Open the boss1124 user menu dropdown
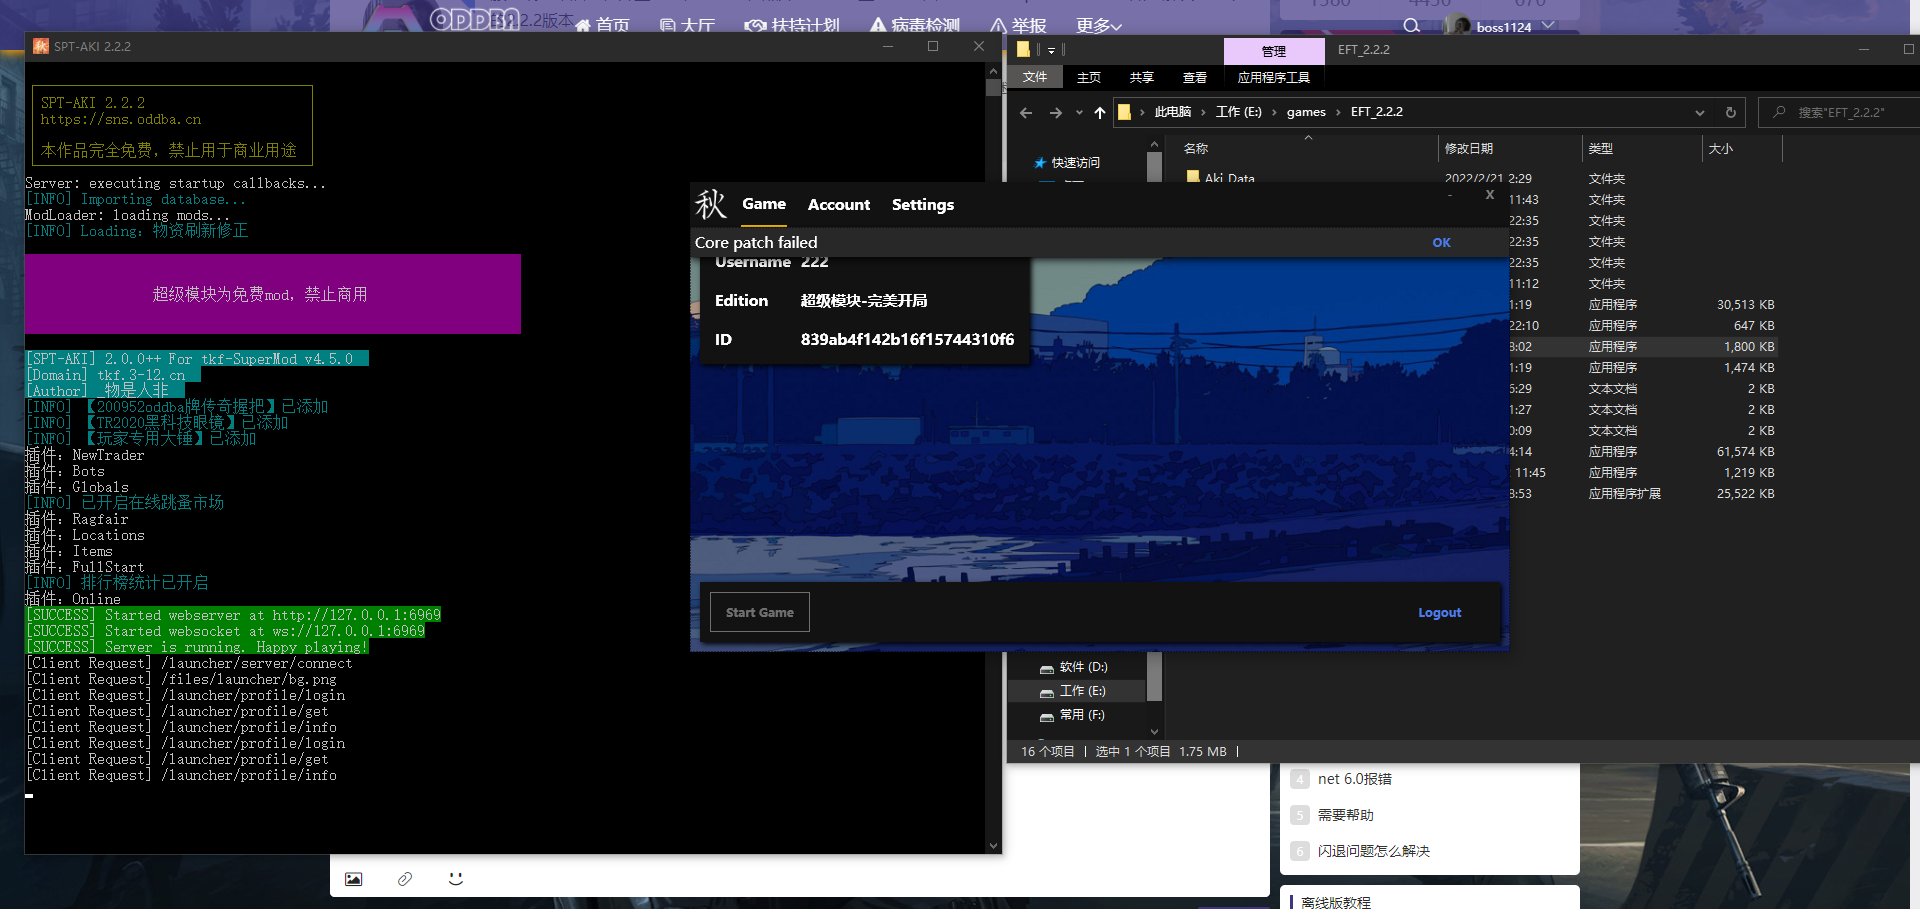The width and height of the screenshot is (1920, 909). pyautogui.click(x=1548, y=26)
